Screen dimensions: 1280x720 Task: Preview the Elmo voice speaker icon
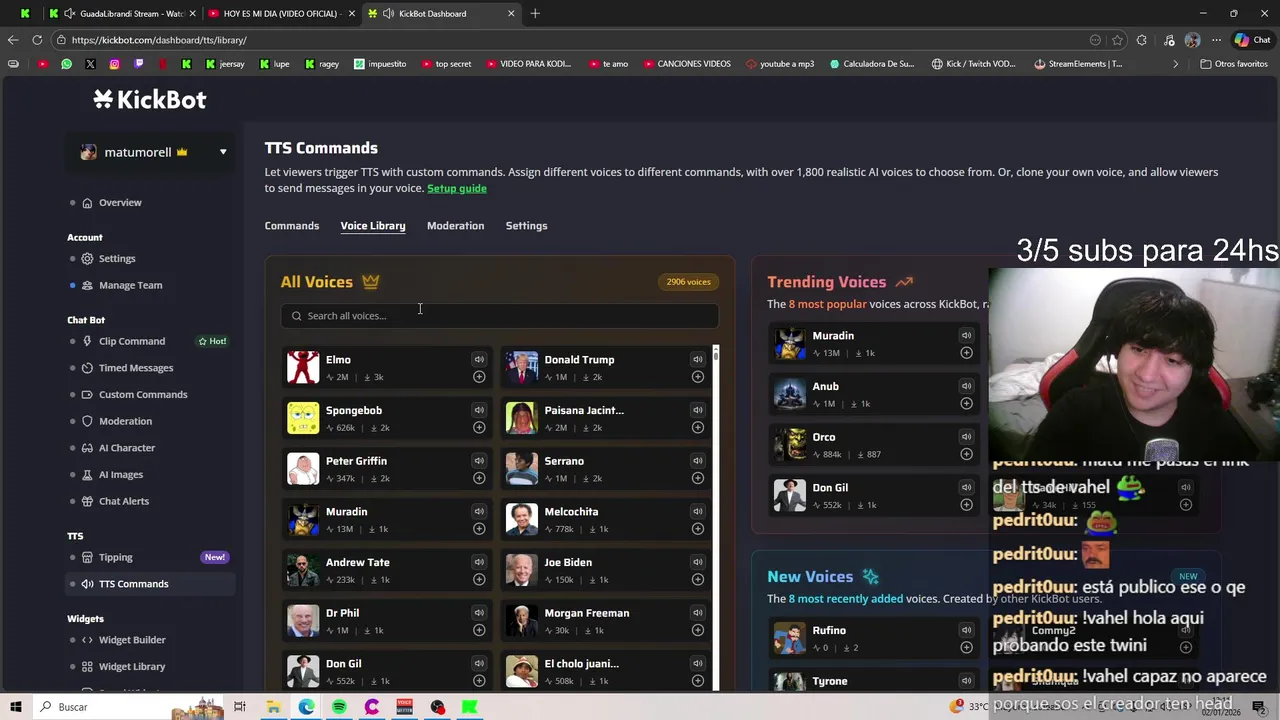pos(479,360)
